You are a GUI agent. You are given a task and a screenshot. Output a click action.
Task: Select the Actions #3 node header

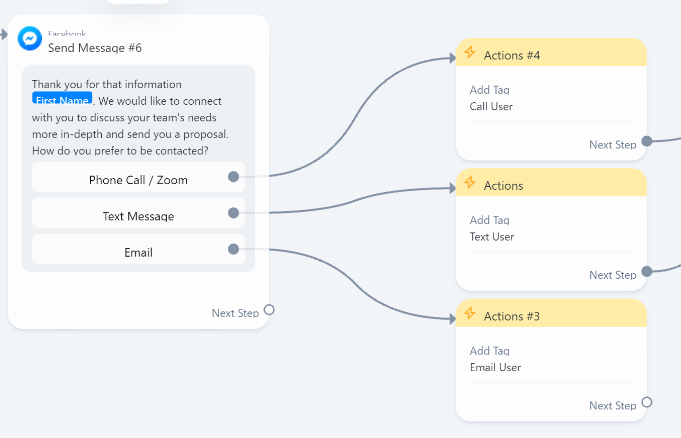click(551, 313)
